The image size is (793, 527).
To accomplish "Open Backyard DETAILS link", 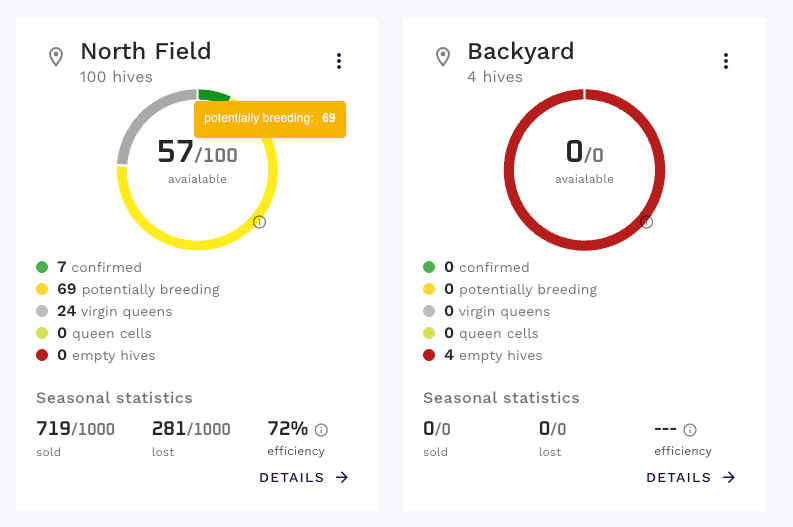I will [679, 478].
